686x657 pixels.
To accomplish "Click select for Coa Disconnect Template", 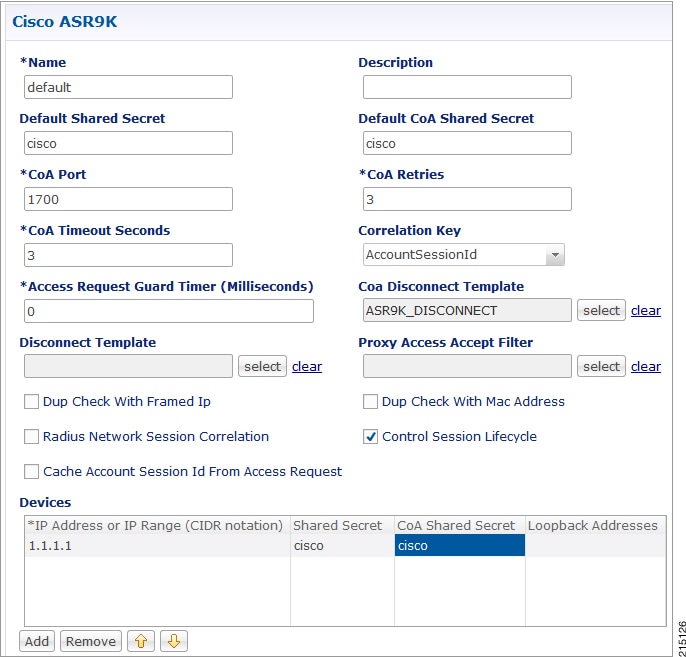I will [601, 311].
